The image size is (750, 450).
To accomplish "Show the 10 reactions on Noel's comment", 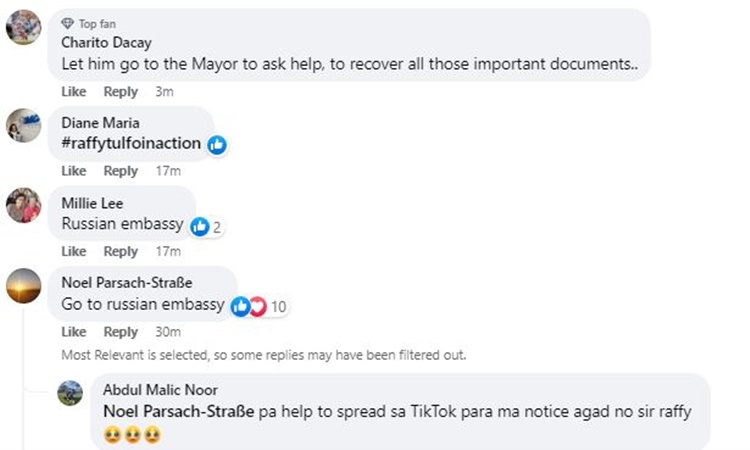I will 258,306.
